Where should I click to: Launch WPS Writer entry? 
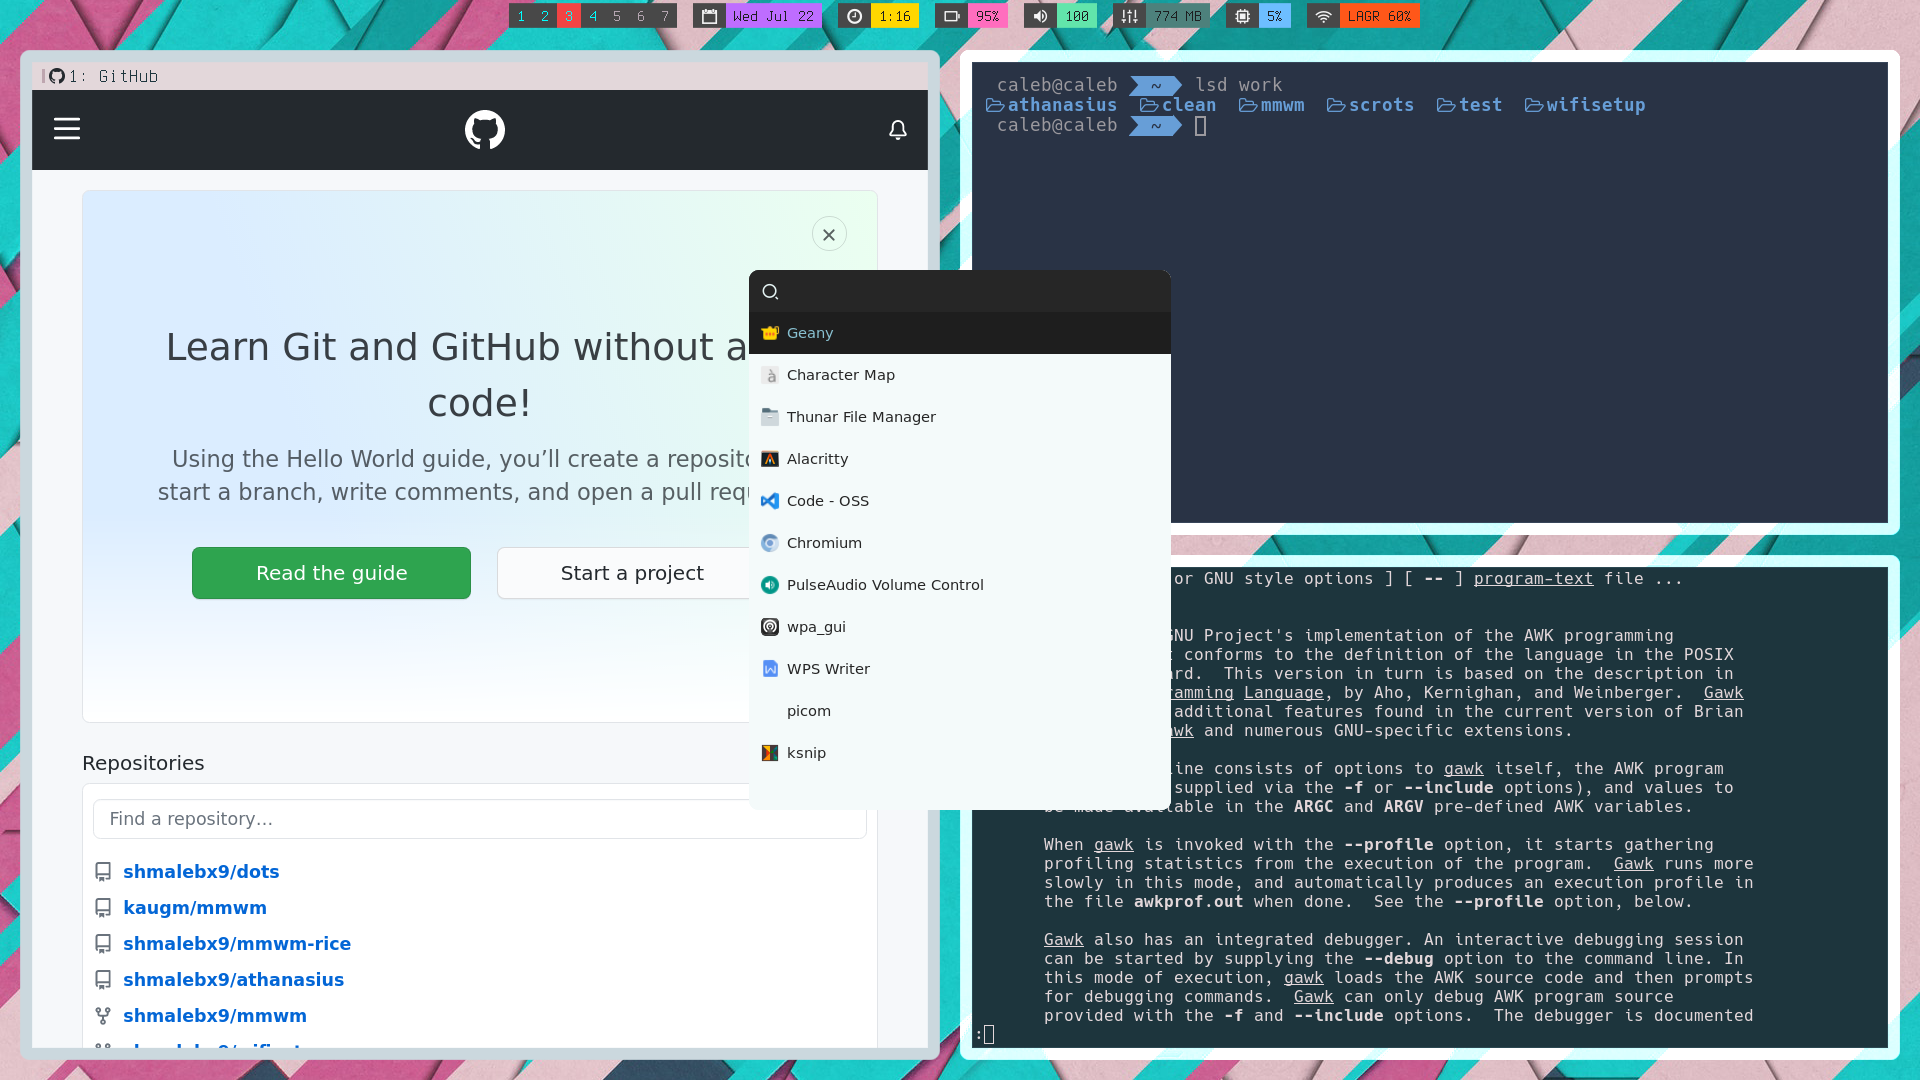(x=828, y=669)
